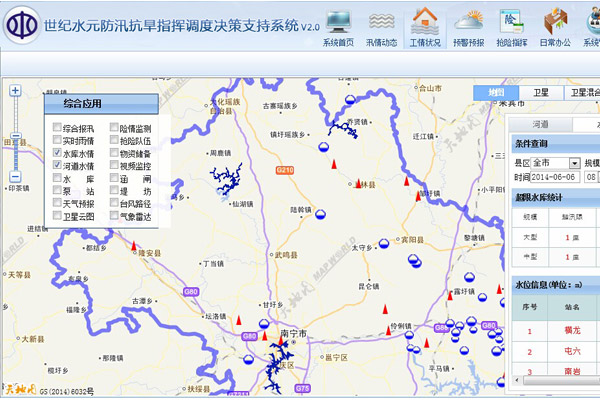Enable the 气象雷达 checkbox
The width and height of the screenshot is (600, 400).
pyautogui.click(x=114, y=215)
